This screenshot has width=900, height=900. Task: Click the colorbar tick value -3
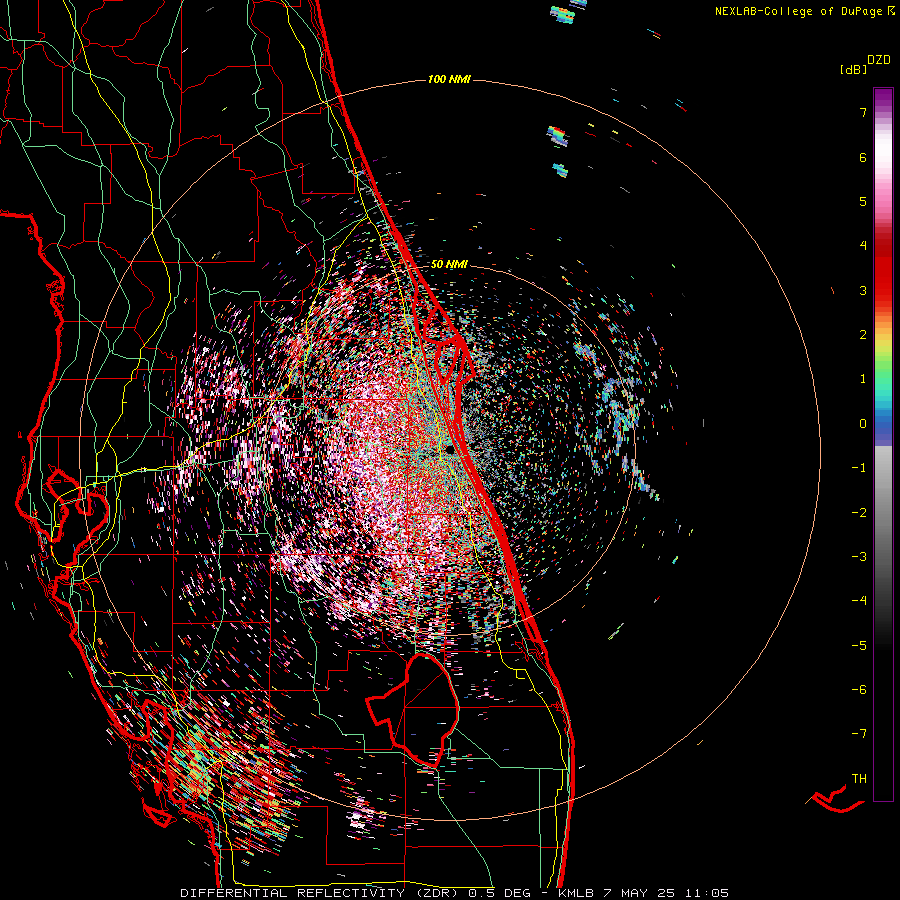click(x=859, y=557)
